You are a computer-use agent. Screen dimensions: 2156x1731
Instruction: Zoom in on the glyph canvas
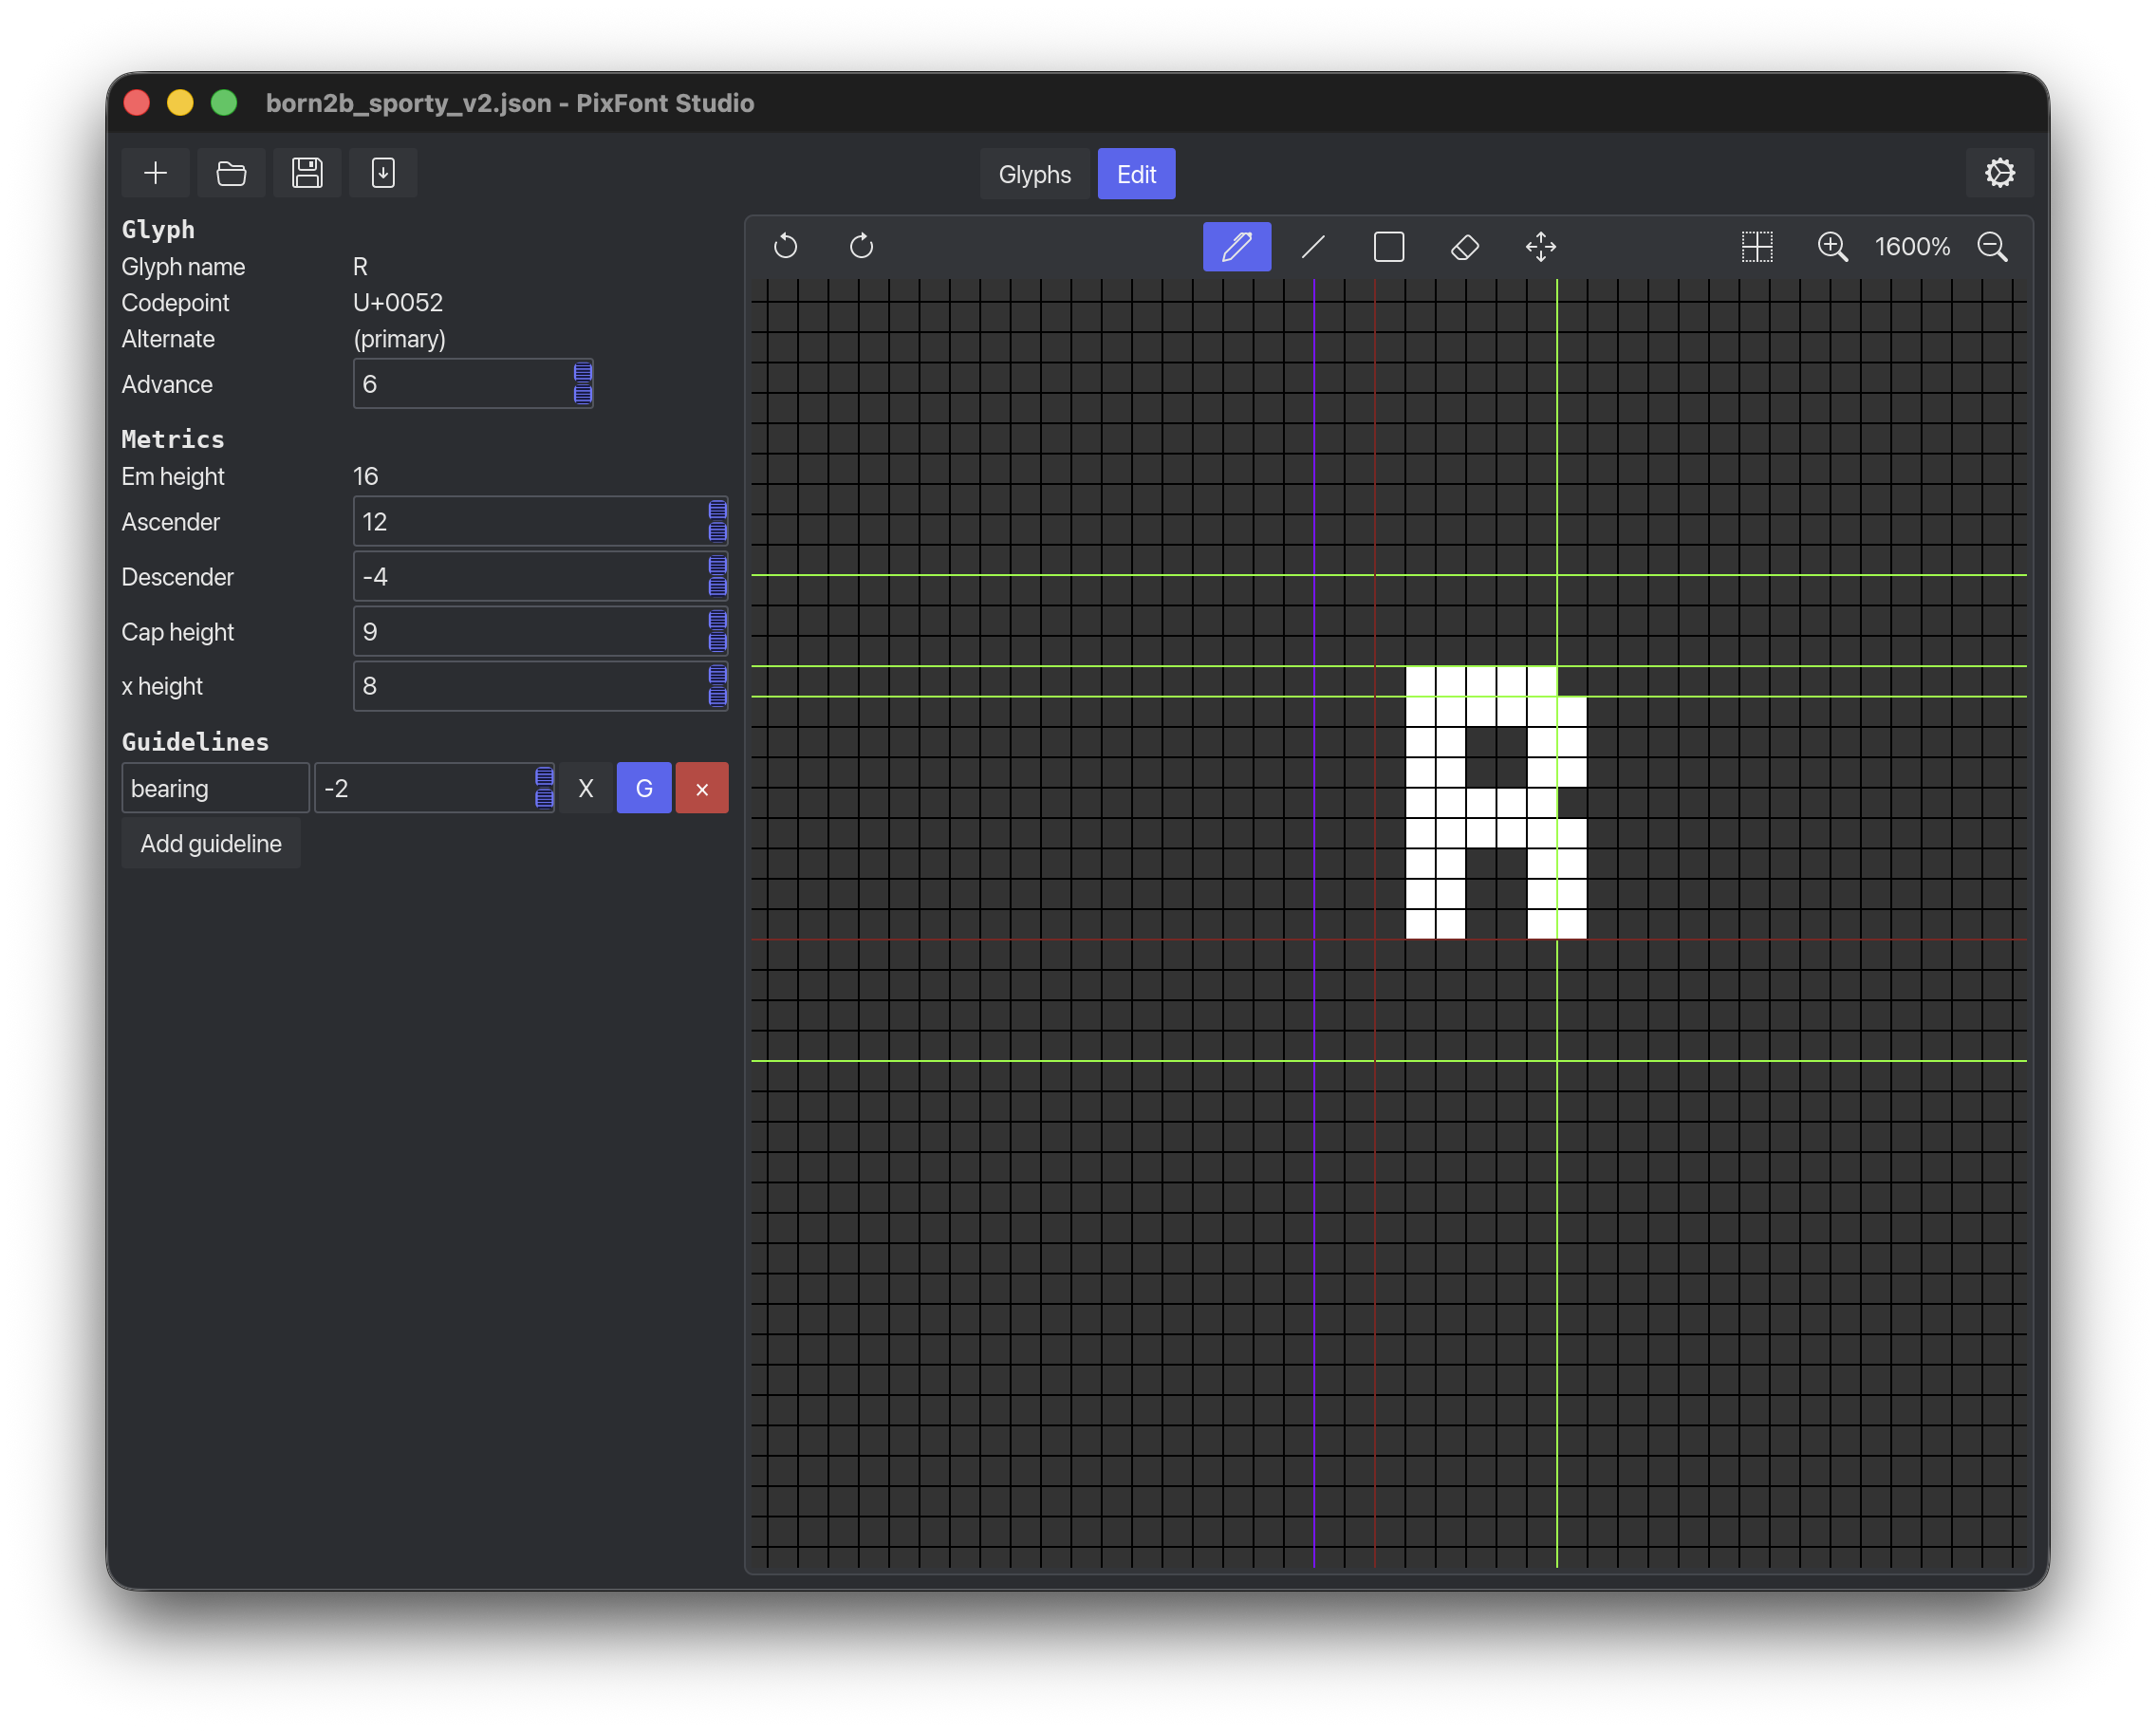point(1832,246)
